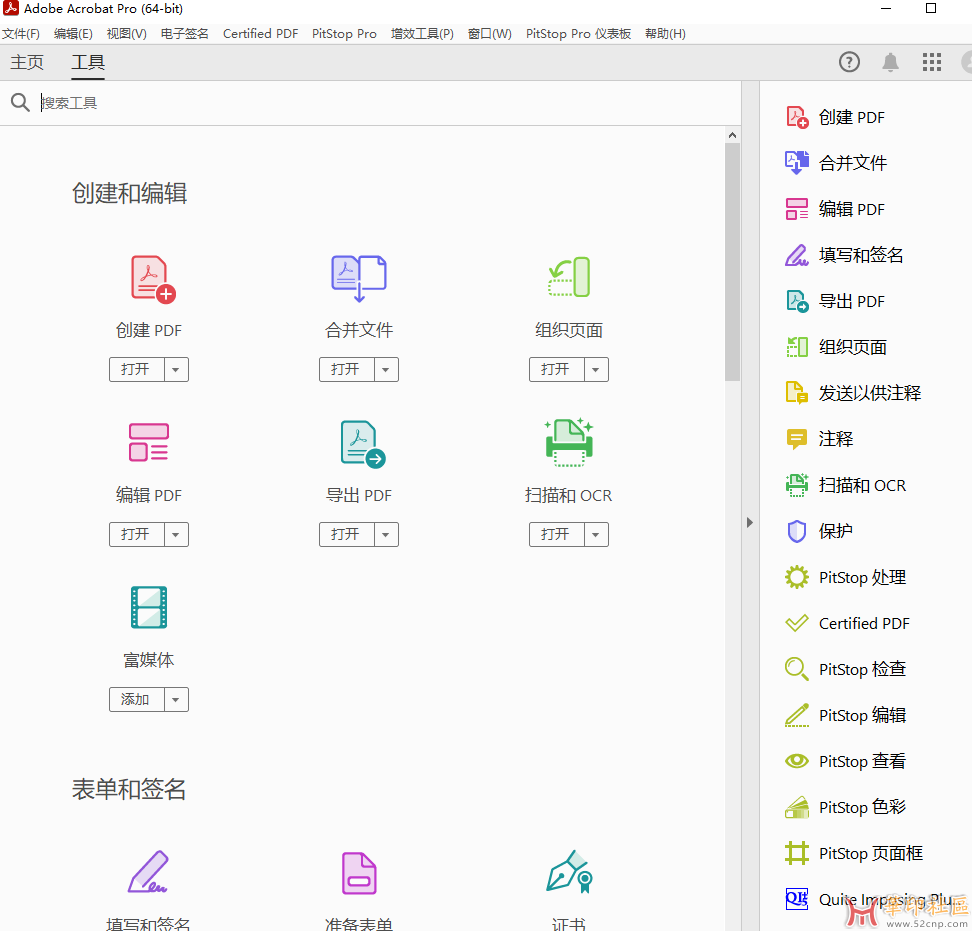The width and height of the screenshot is (972, 931).
Task: Select PitStop 色彩 color tool
Action: [846, 807]
